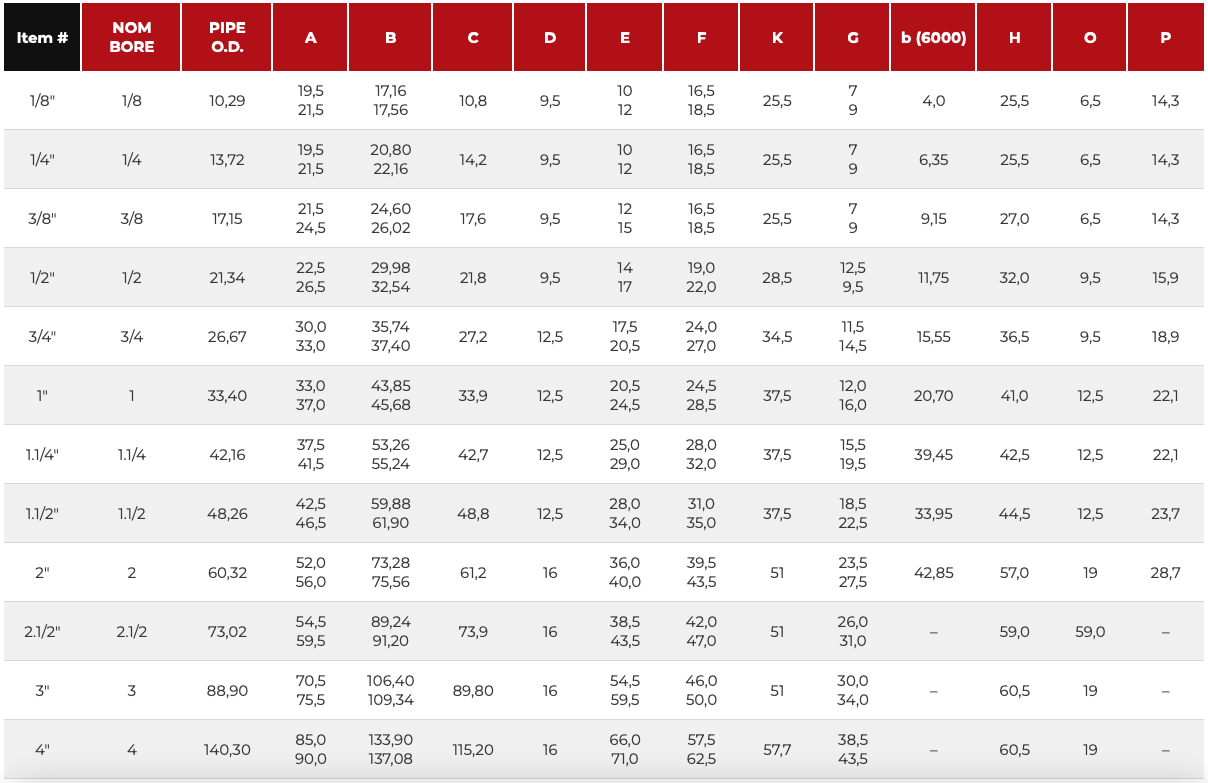Screen dimensions: 1208x783
Task: Select pipe O.D. value 60,32
Action: [x=227, y=573]
